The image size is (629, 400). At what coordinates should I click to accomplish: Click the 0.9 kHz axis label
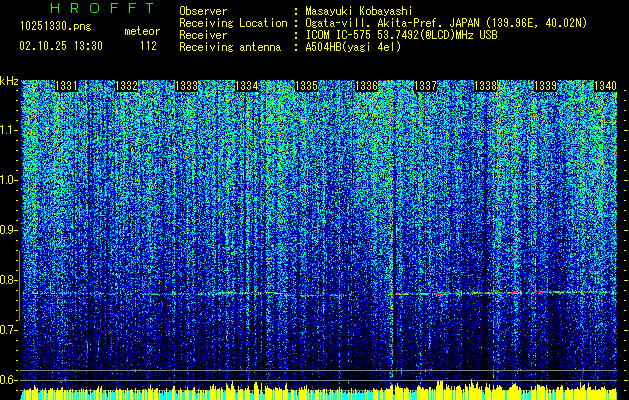[8, 230]
